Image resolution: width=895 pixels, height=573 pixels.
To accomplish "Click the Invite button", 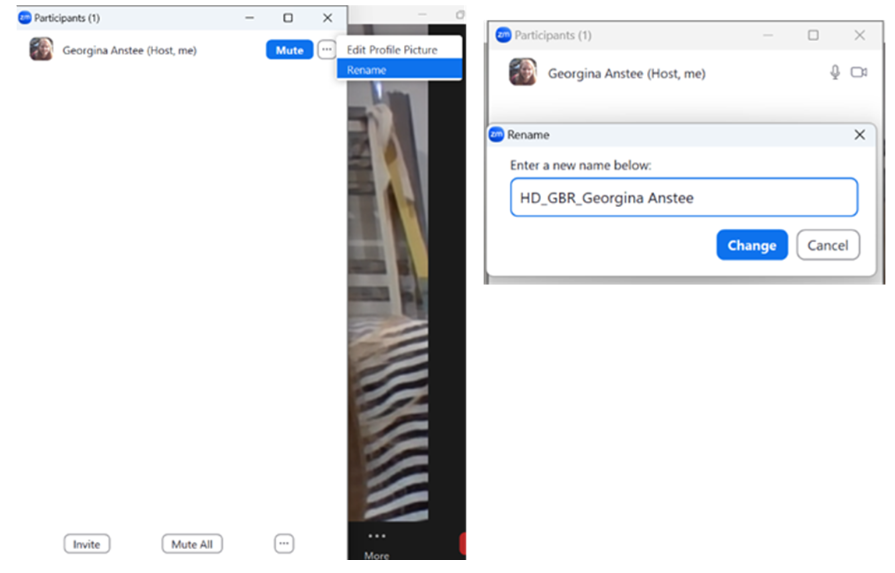I will pos(87,544).
